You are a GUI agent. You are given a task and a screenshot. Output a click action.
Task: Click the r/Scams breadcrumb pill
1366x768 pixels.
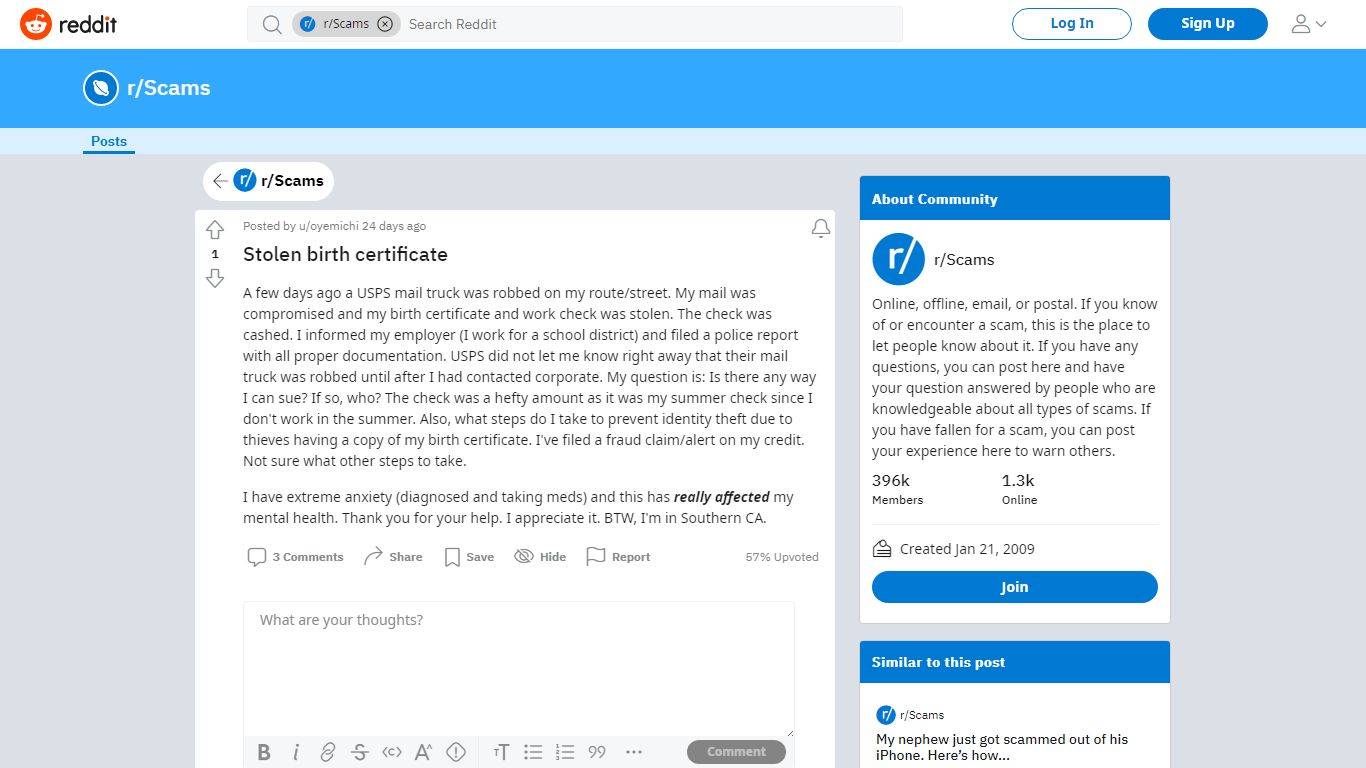click(268, 181)
